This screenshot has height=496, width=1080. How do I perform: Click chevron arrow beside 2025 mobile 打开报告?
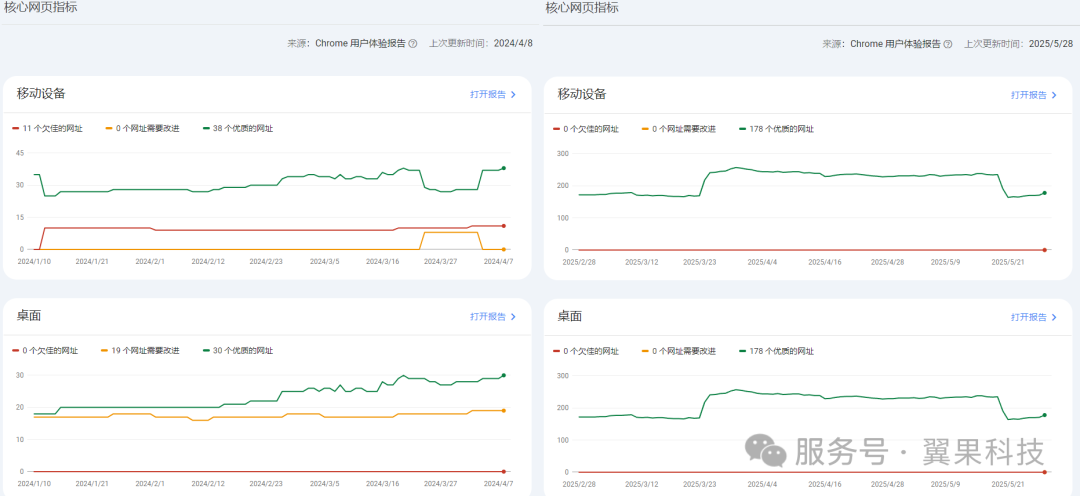[x=1054, y=95]
